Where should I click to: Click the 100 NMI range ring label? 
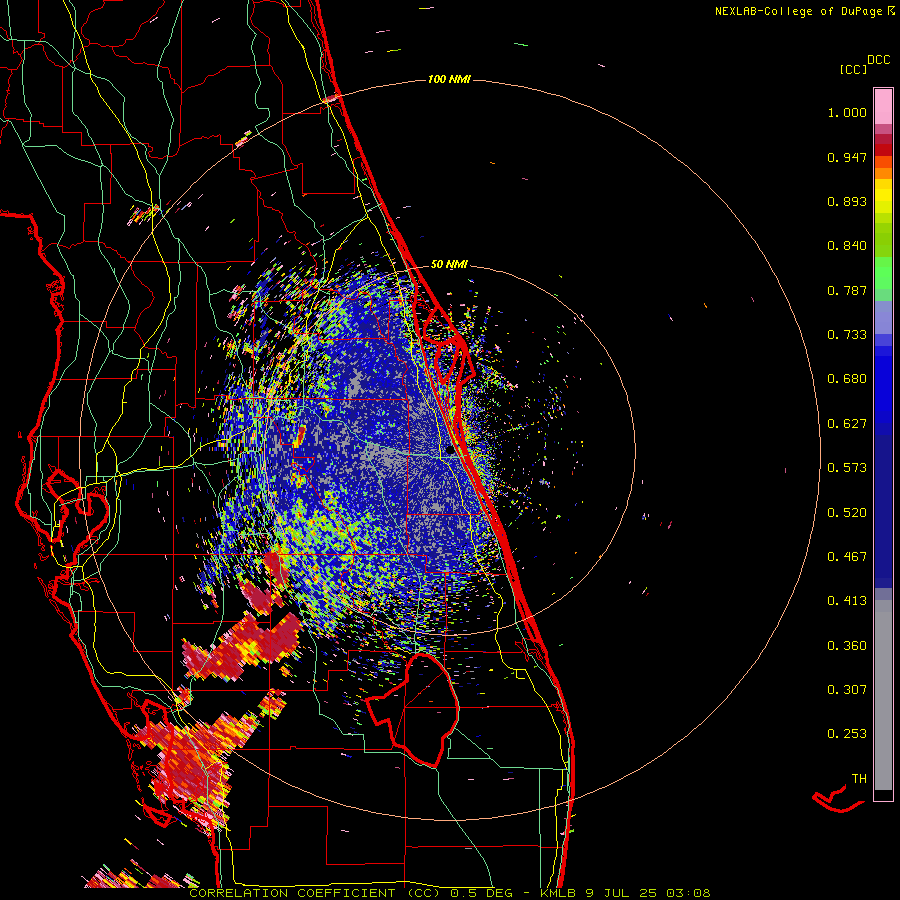pyautogui.click(x=449, y=79)
